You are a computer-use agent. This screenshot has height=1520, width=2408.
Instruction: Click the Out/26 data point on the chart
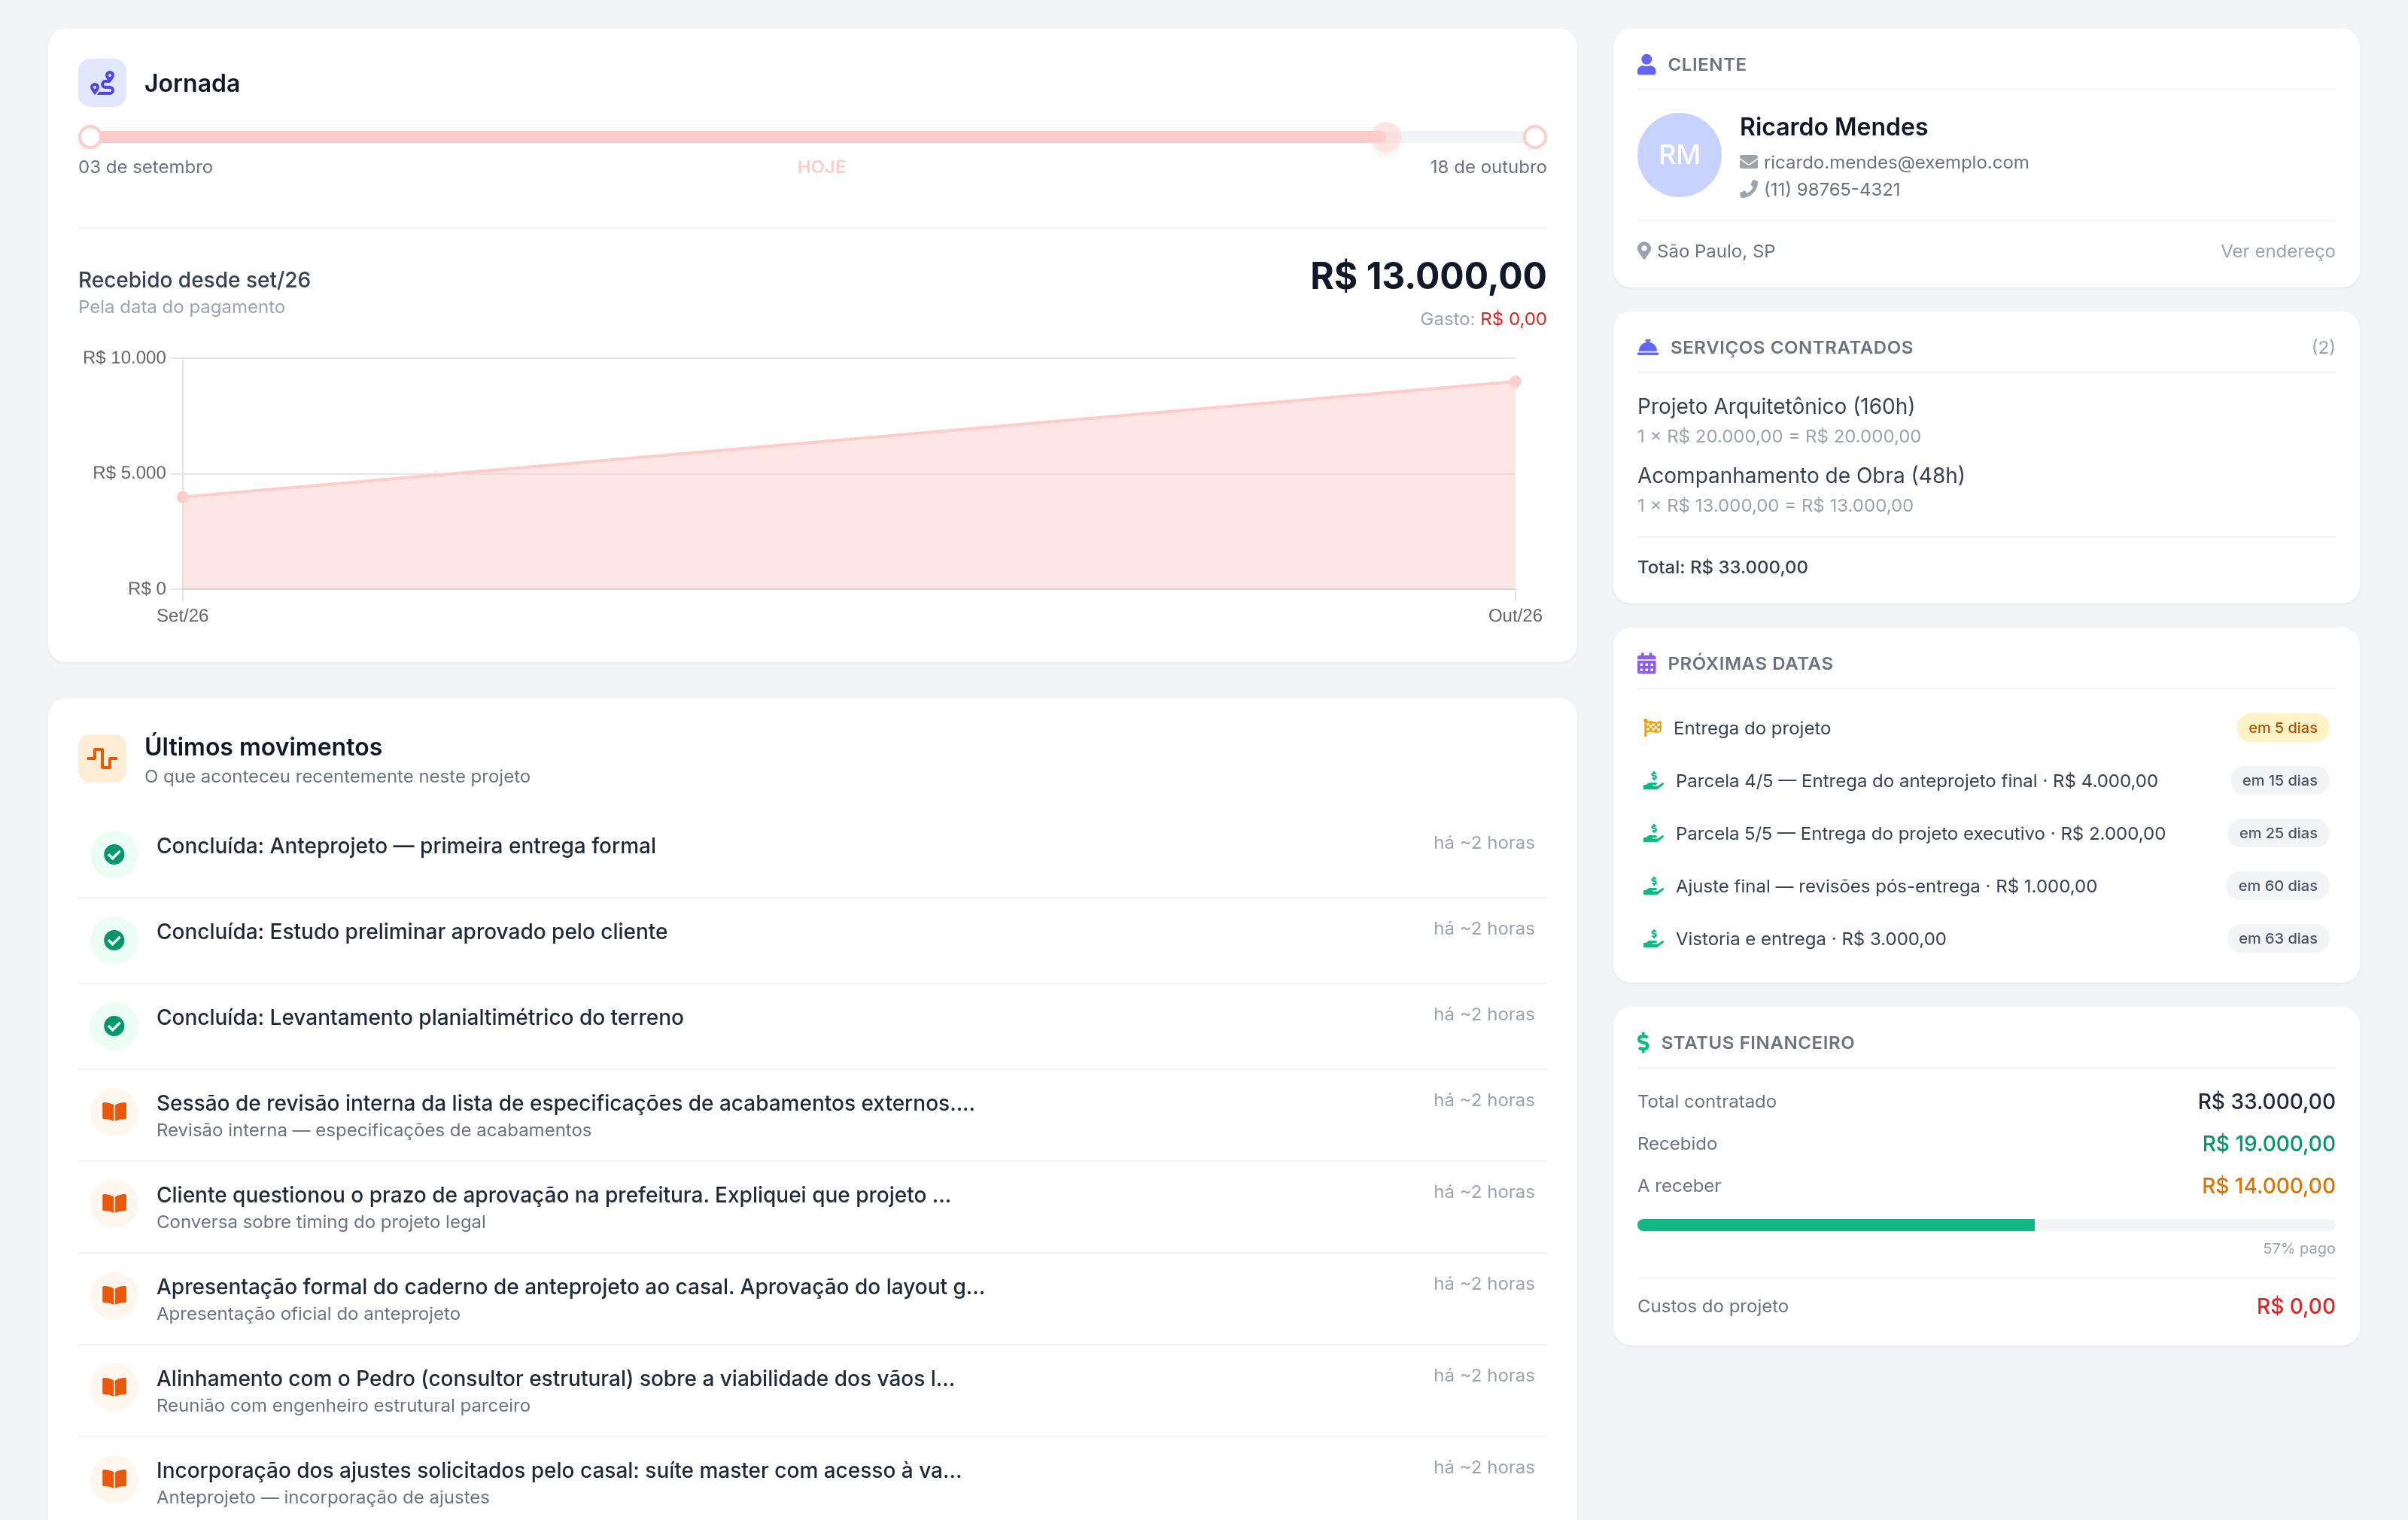[1515, 381]
